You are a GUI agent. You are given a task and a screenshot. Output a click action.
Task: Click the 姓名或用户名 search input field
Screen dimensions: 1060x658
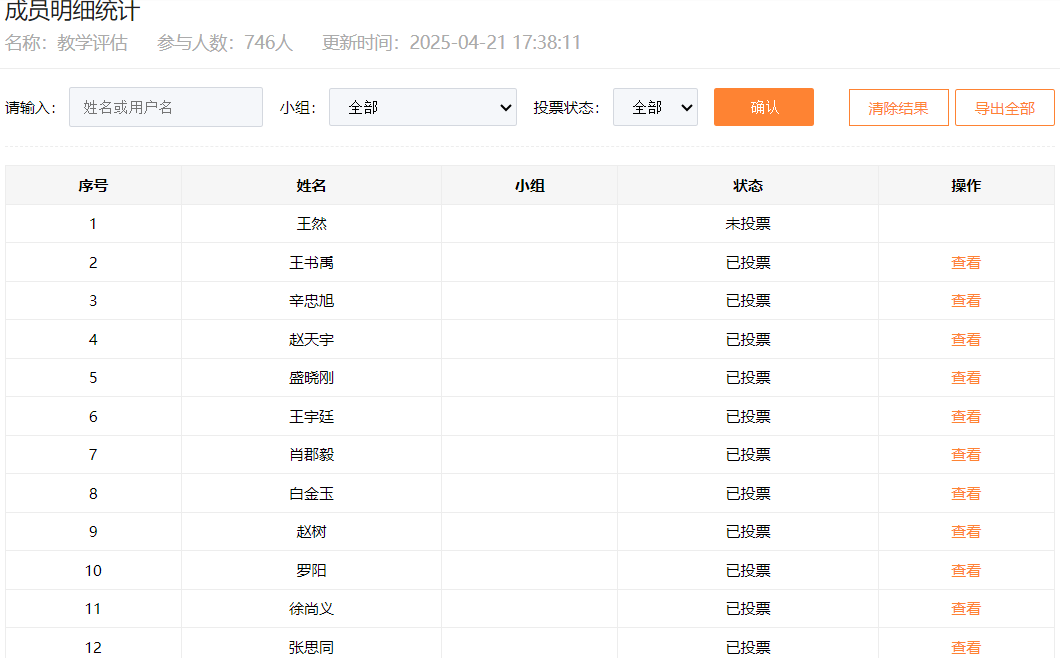[x=166, y=107]
